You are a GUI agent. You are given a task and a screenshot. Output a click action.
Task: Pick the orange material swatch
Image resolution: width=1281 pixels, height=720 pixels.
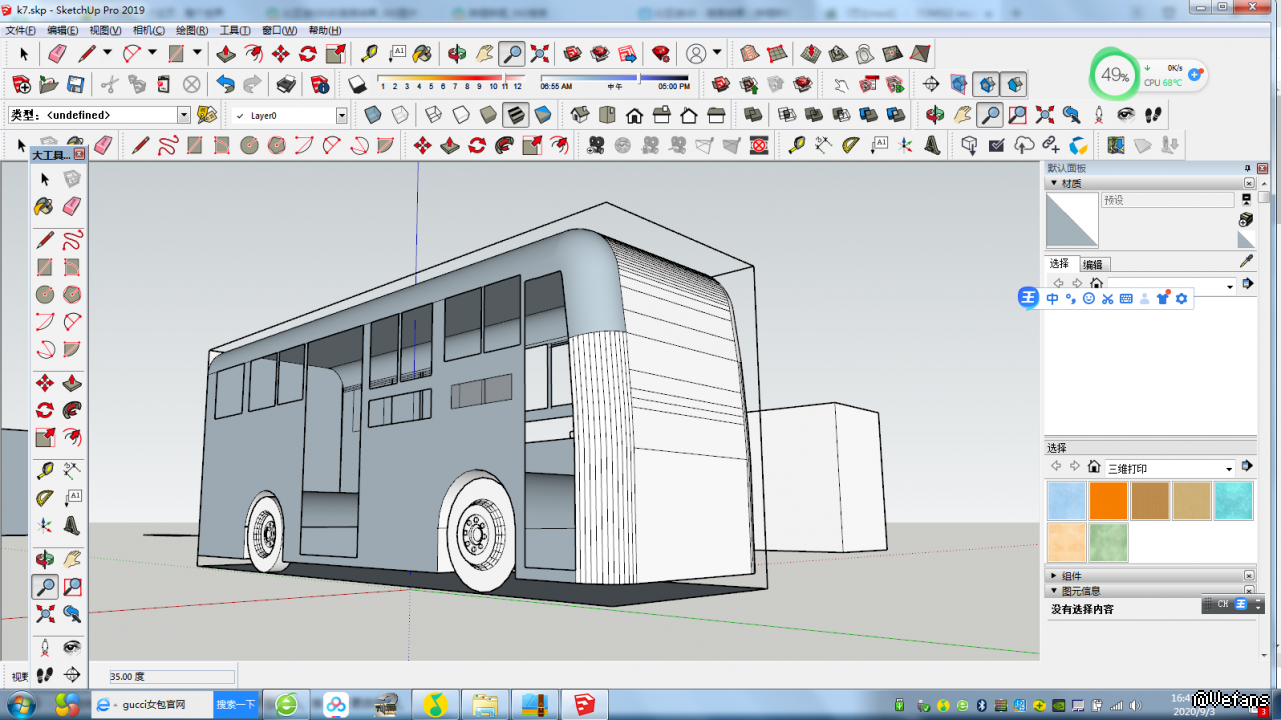click(1108, 501)
